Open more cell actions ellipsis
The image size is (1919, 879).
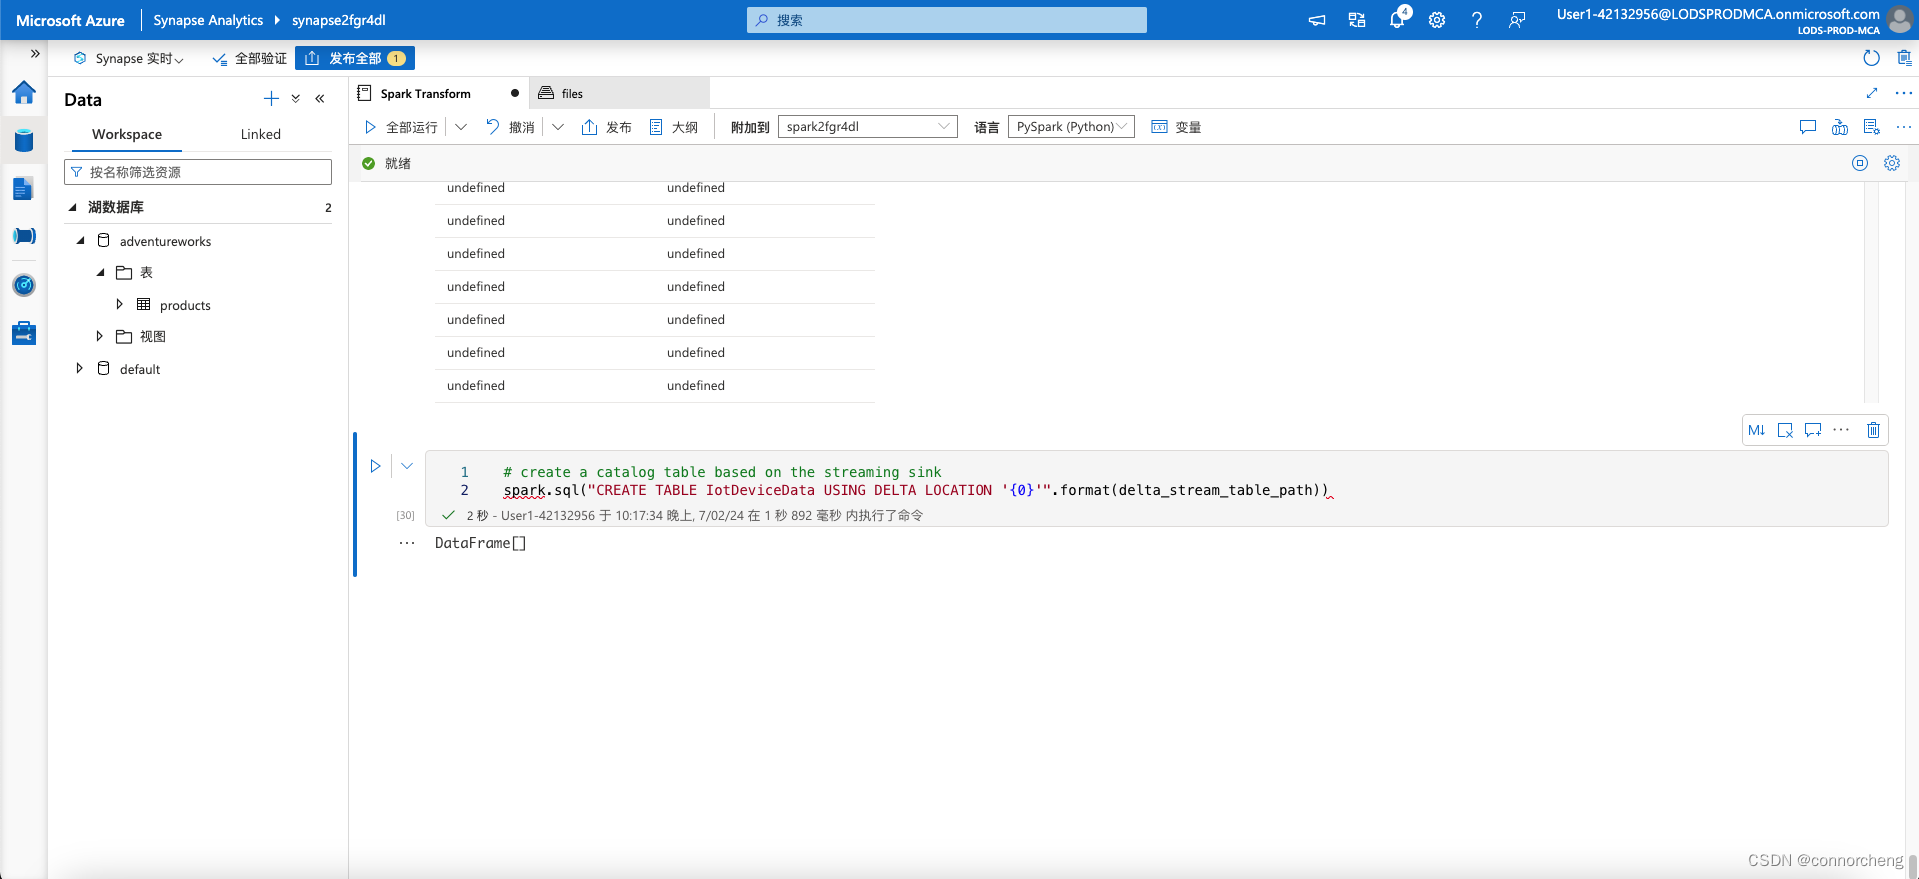1841,430
